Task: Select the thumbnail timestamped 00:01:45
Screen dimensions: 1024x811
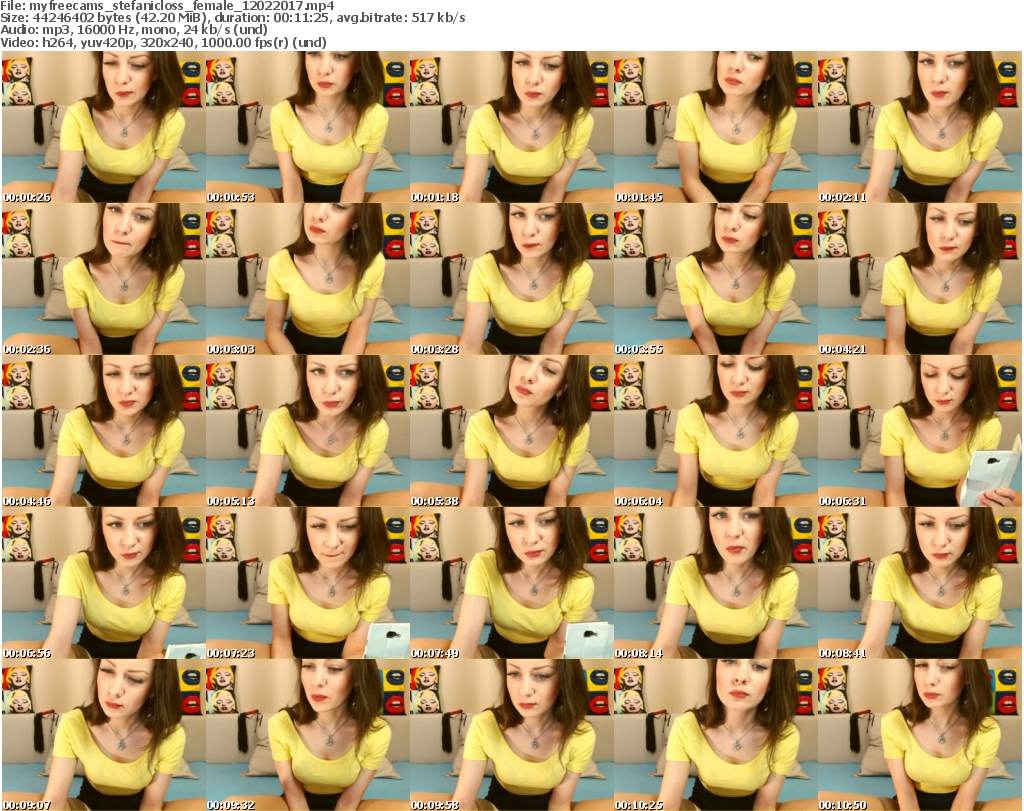Action: tap(716, 127)
